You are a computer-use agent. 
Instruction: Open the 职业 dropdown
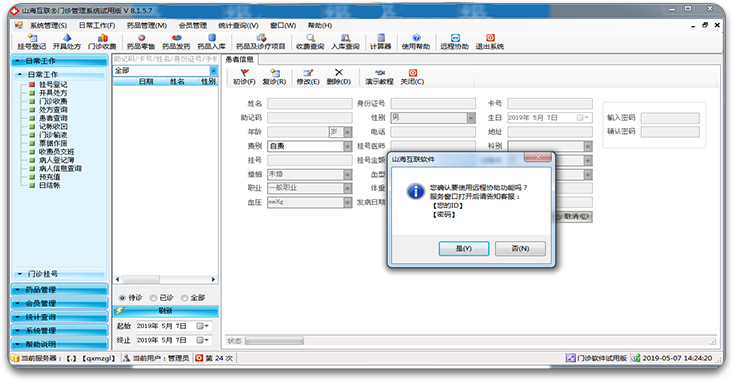click(347, 188)
